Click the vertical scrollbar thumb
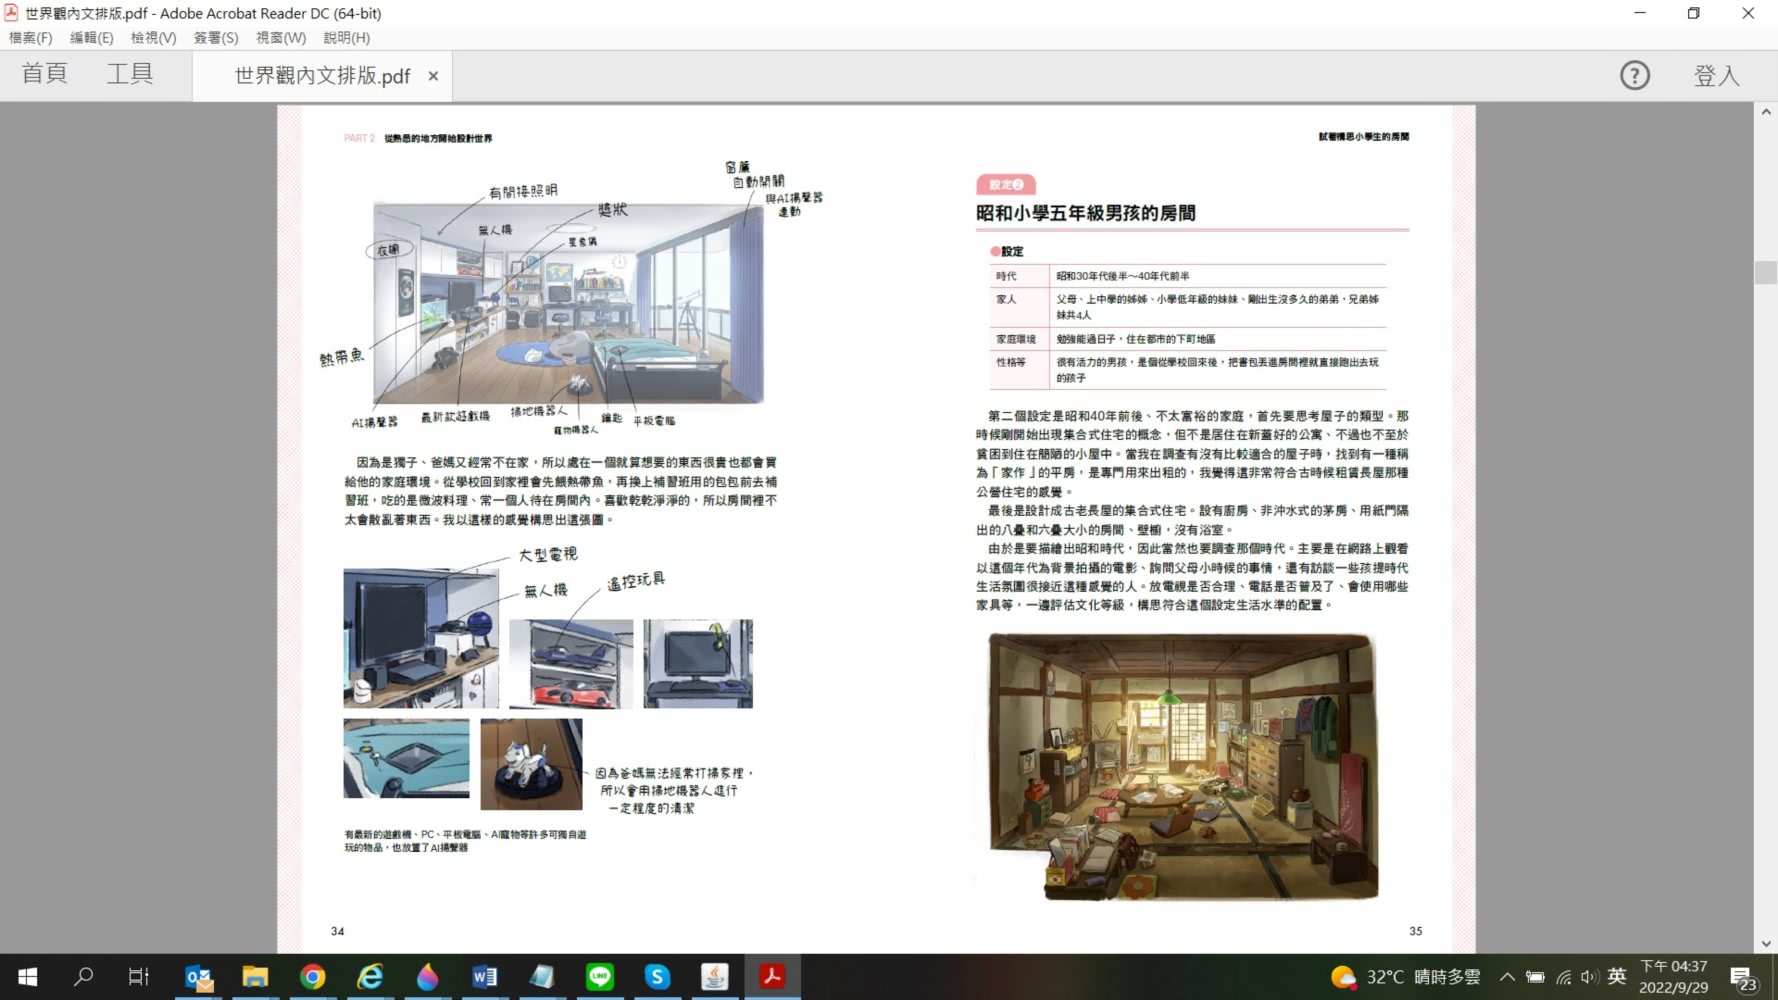This screenshot has width=1778, height=1000. pyautogui.click(x=1766, y=272)
